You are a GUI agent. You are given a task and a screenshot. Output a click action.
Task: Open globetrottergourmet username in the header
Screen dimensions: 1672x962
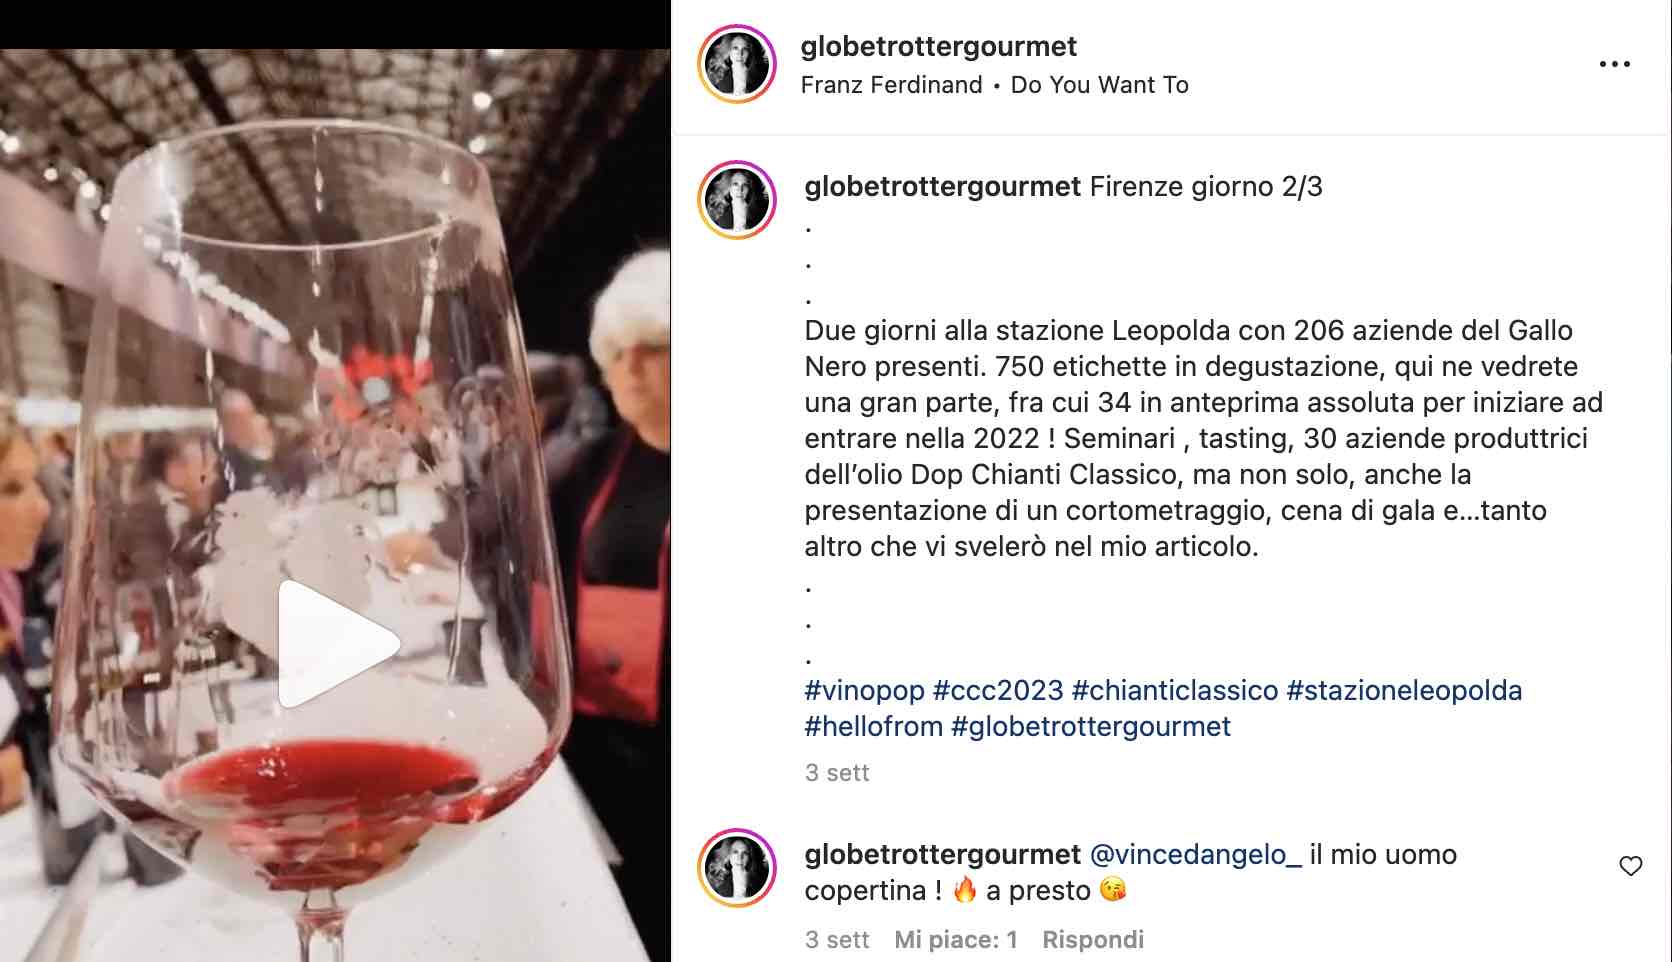coord(938,47)
